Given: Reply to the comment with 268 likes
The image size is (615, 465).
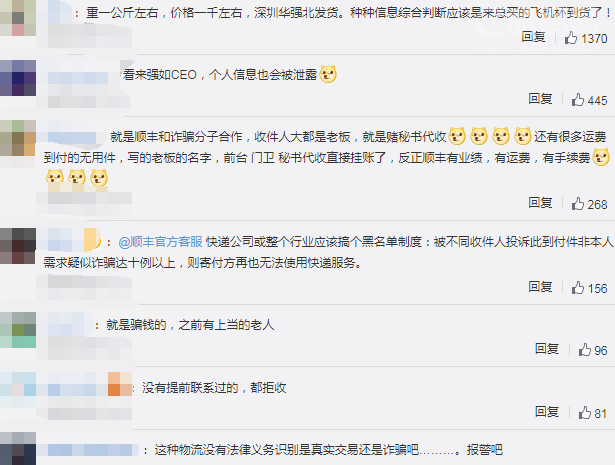Looking at the screenshot, I should click(x=540, y=203).
